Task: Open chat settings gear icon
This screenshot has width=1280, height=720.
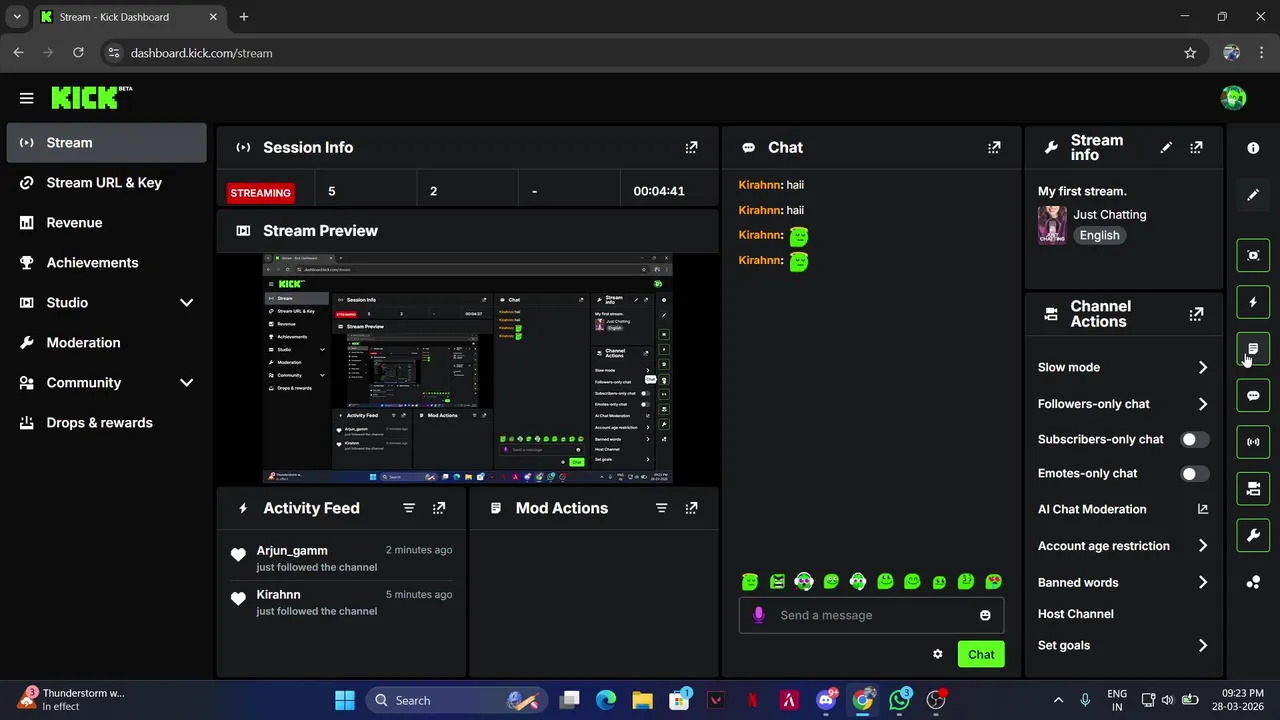Action: pos(938,654)
